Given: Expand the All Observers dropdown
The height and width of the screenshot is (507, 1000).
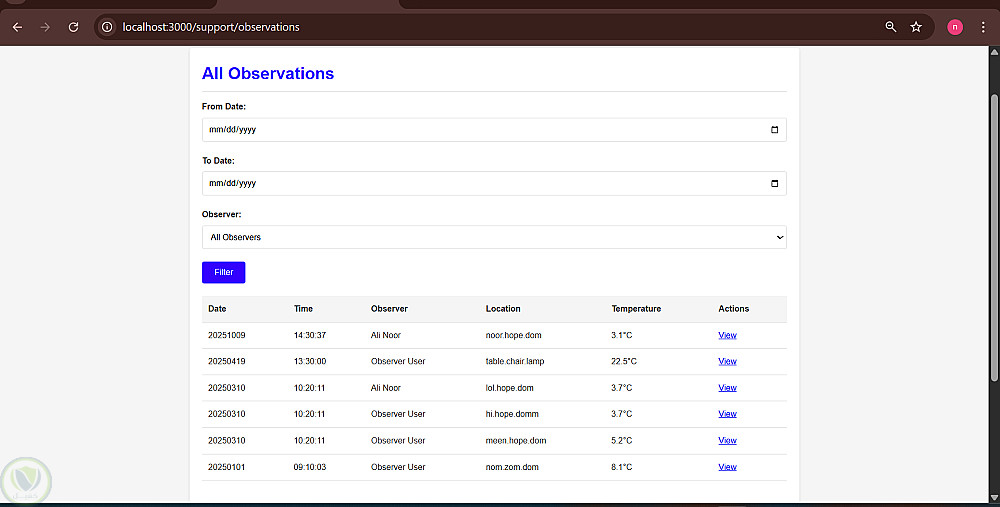Looking at the screenshot, I should [494, 237].
